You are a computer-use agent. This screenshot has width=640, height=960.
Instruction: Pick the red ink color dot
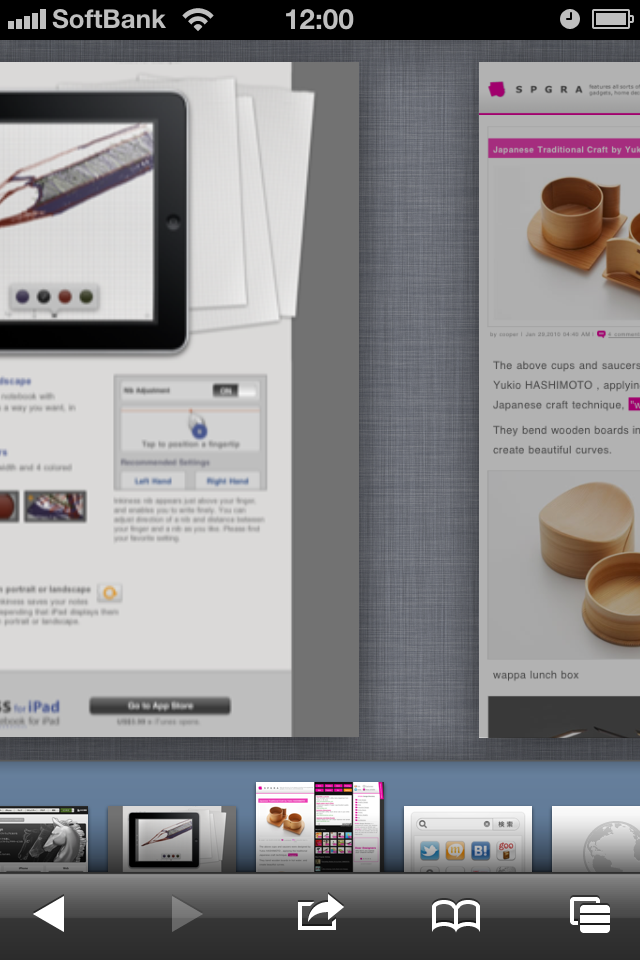click(65, 297)
